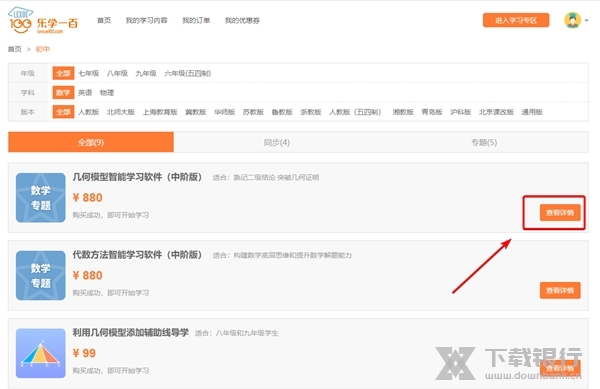
Task: Click the 进入学习专区 button
Action: click(516, 20)
